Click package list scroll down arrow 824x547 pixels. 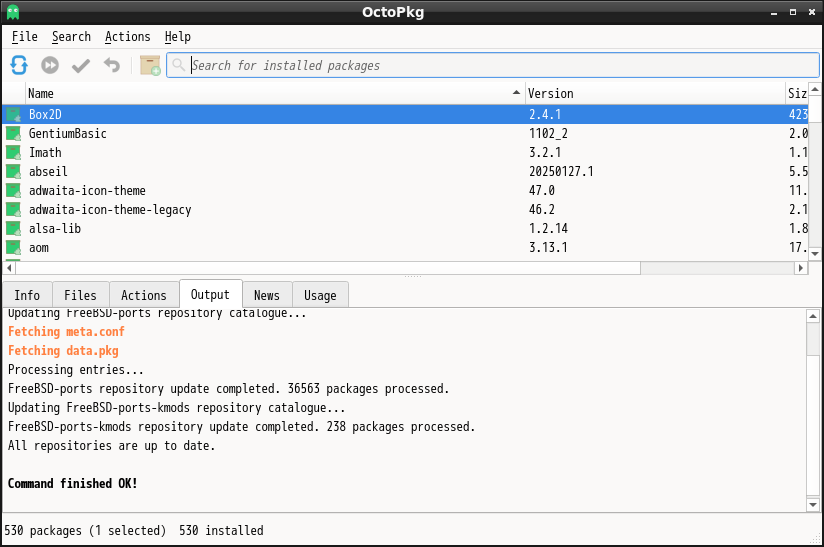[x=815, y=253]
